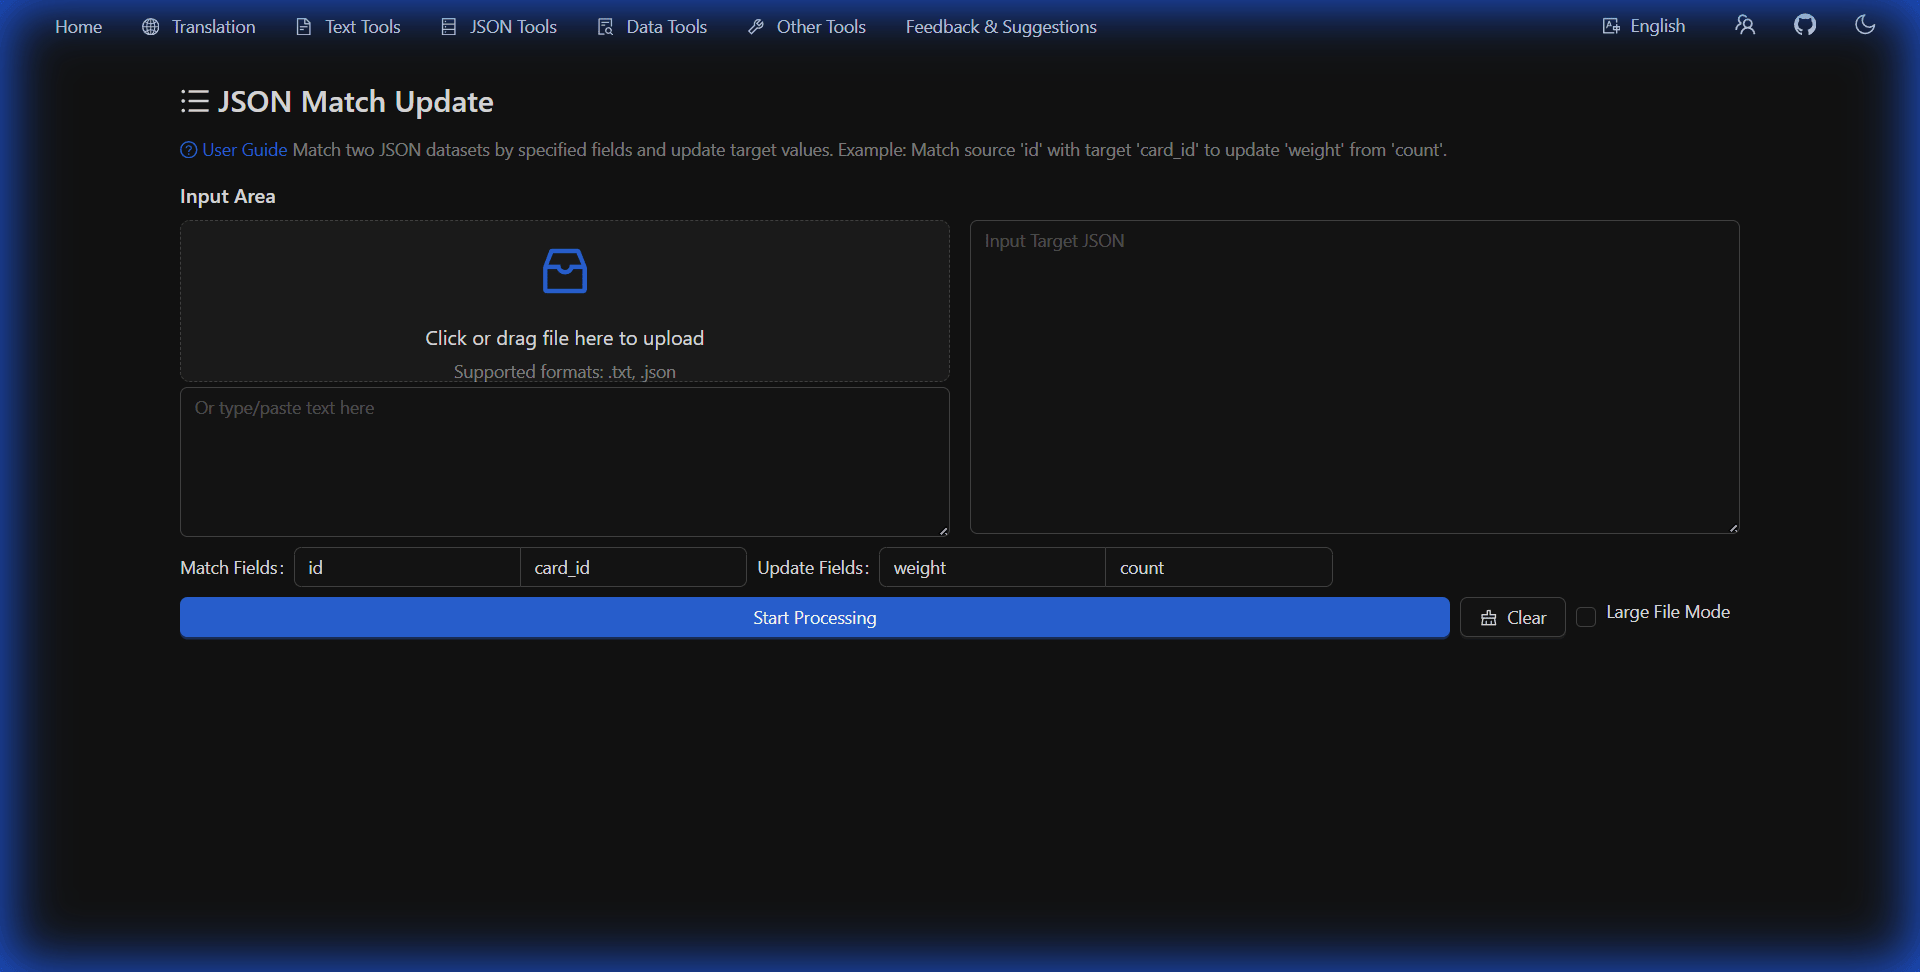Open the GitHub repository icon

1804,25
